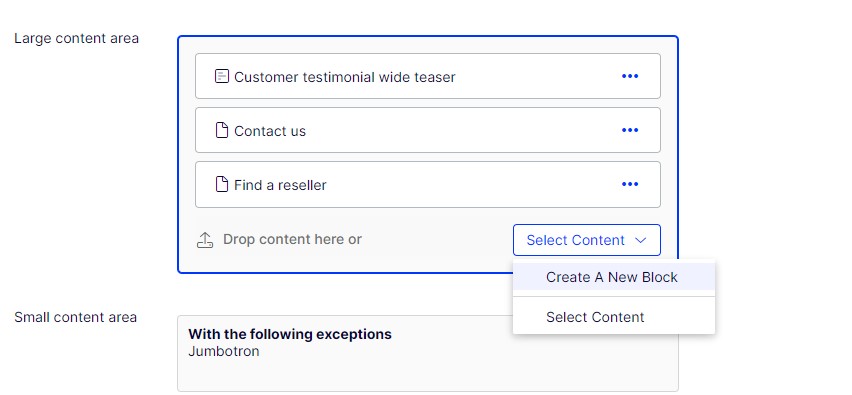Image resolution: width=852 pixels, height=395 pixels.
Task: Select the Customer testimonial wide teaser item text
Action: (x=344, y=77)
